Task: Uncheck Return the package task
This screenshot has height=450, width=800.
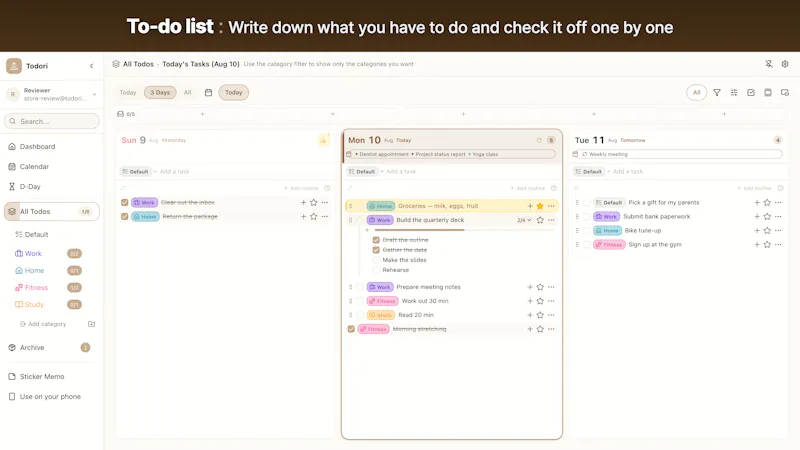Action: coord(124,216)
